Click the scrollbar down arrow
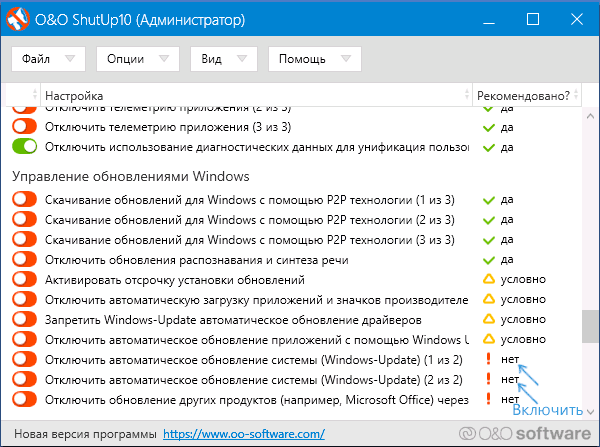The image size is (600, 447). (590, 412)
